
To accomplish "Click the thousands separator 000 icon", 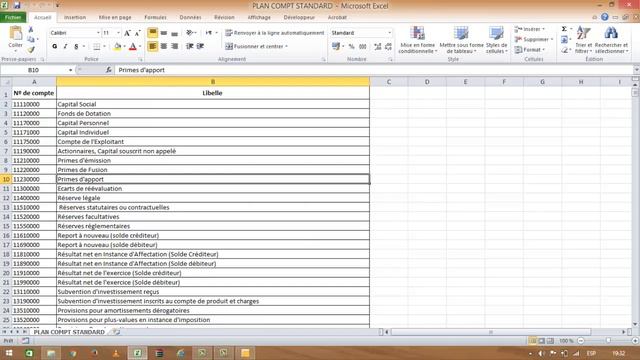I will pyautogui.click(x=362, y=47).
